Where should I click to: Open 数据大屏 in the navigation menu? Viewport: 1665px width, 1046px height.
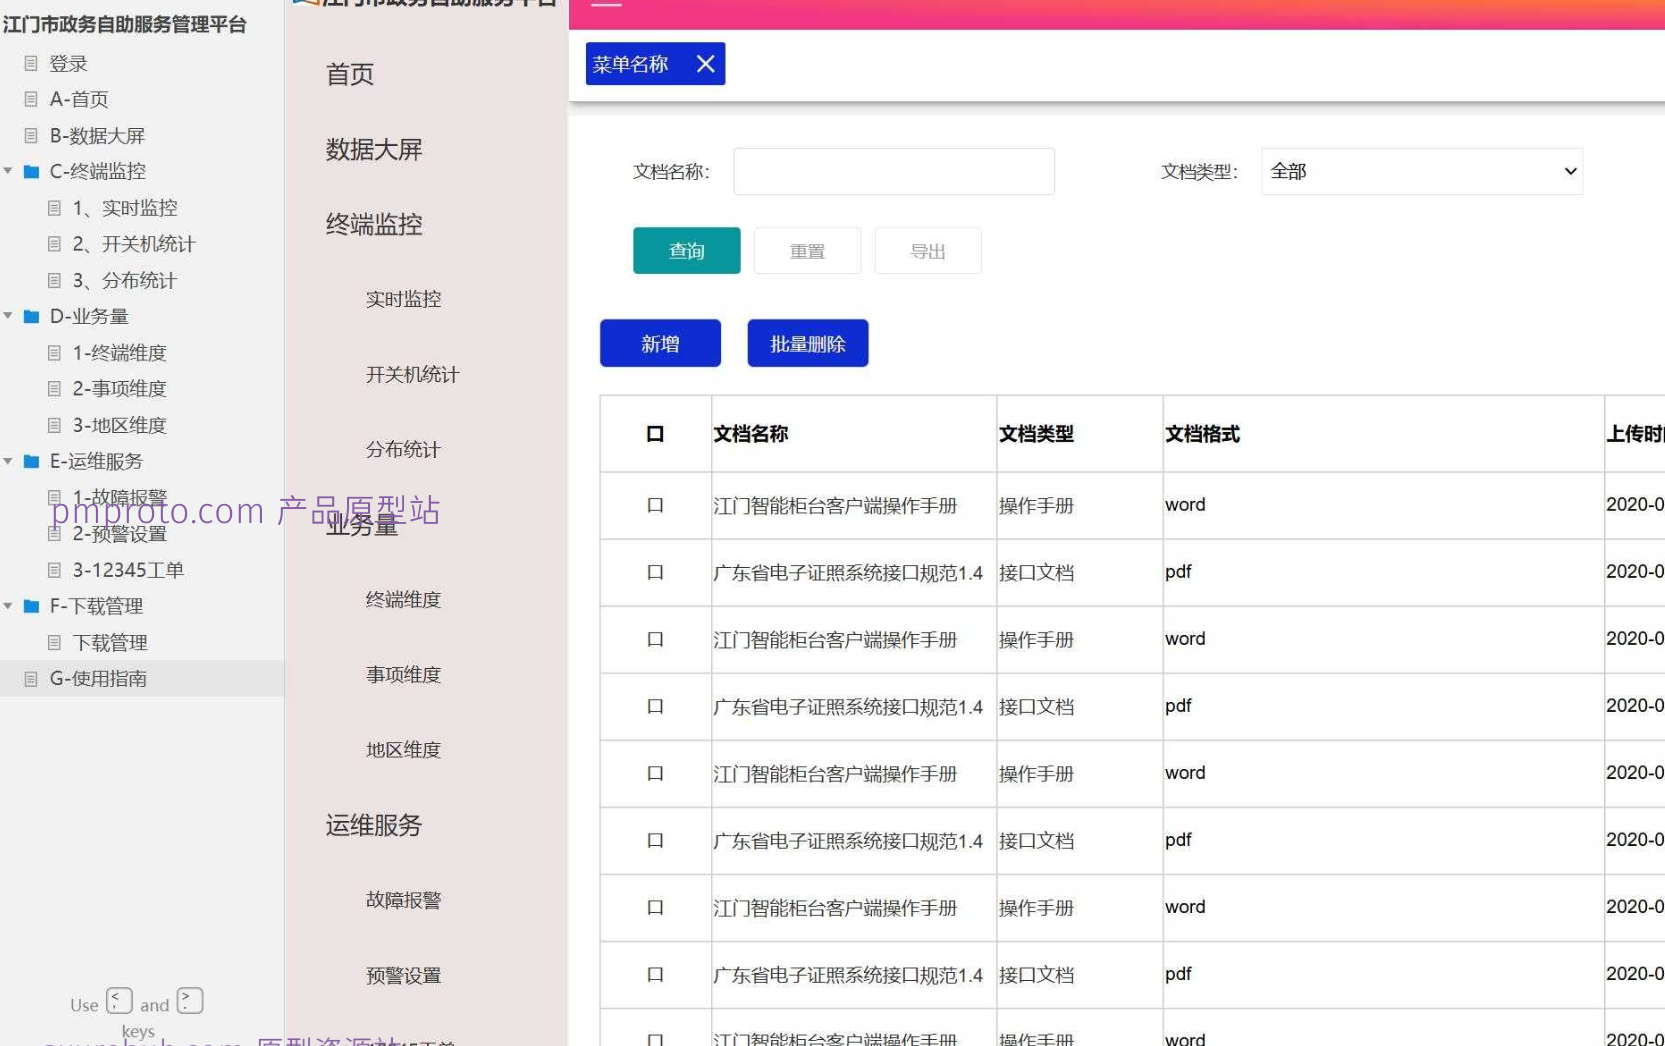[x=374, y=150]
